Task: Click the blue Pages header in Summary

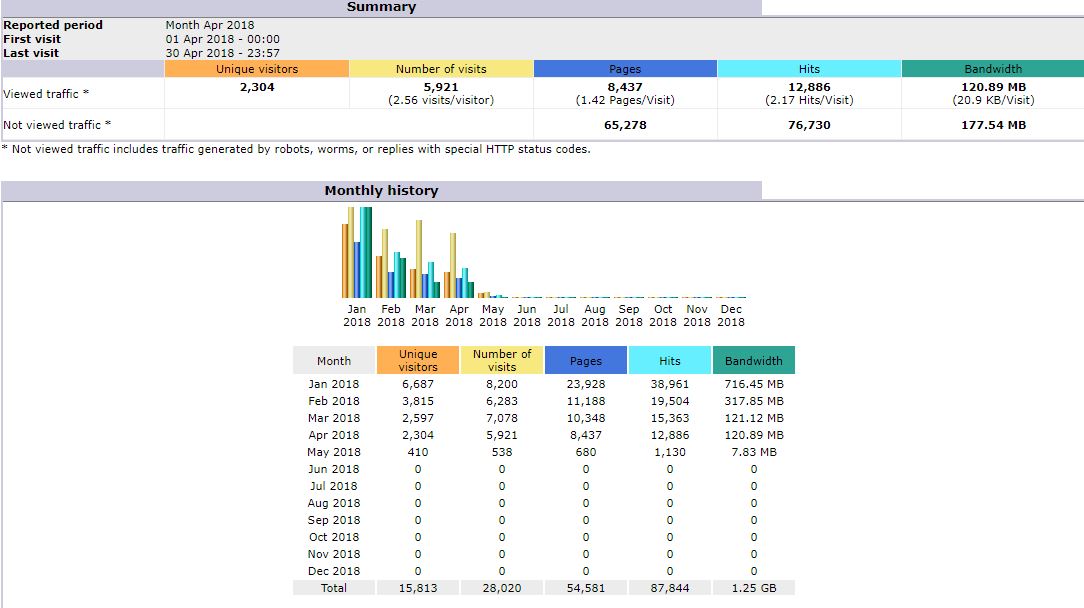Action: (625, 68)
